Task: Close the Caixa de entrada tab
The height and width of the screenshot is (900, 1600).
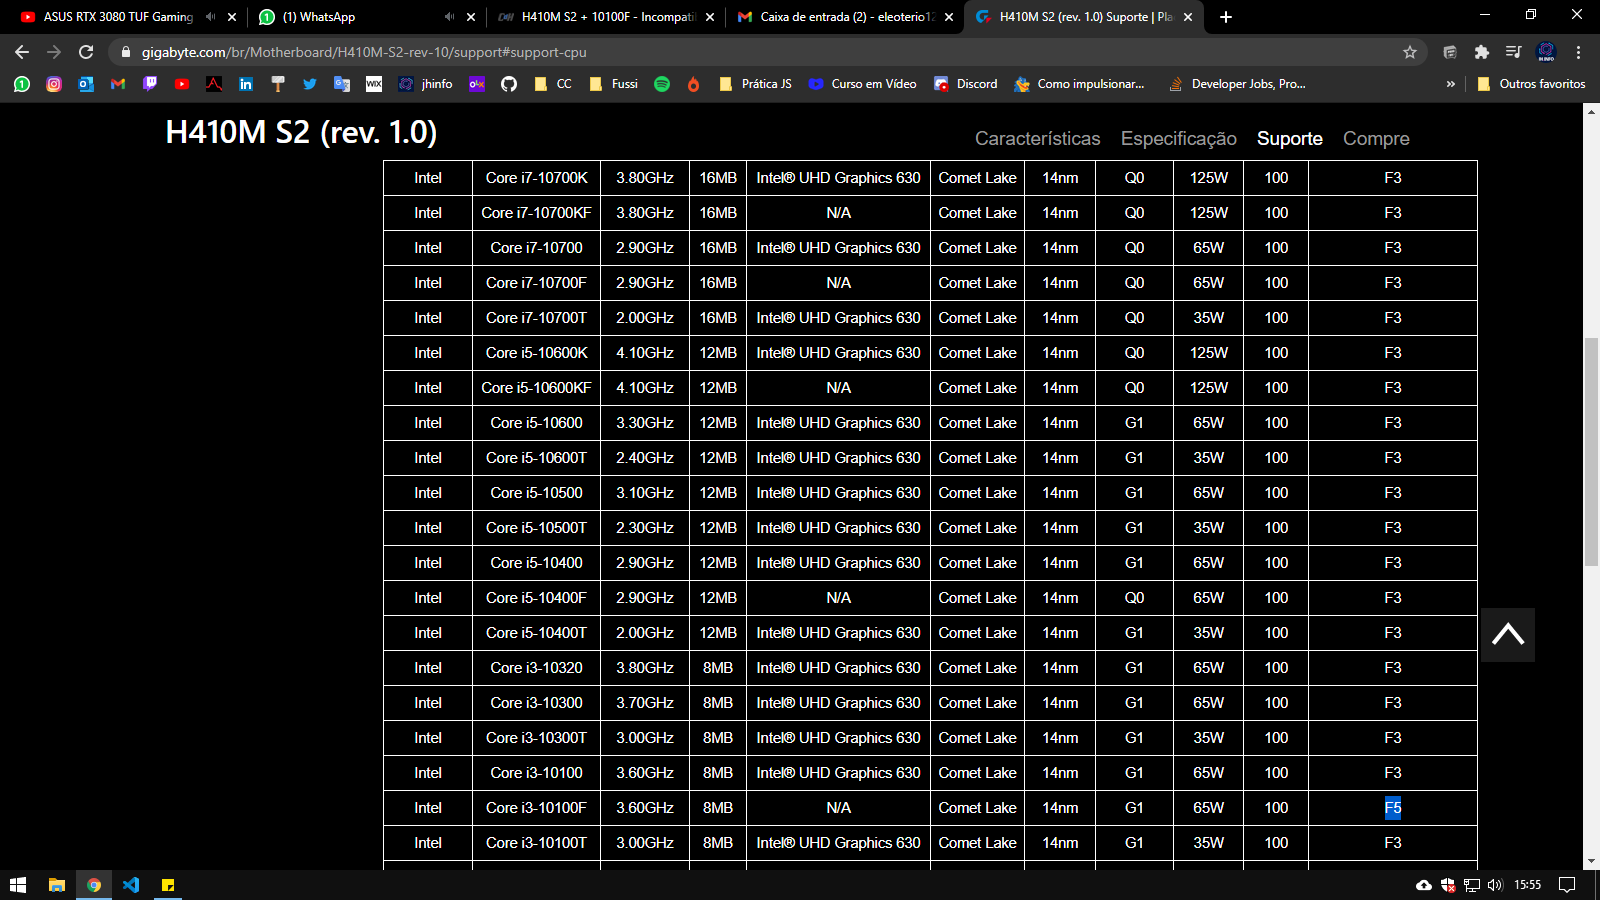Action: (x=949, y=17)
